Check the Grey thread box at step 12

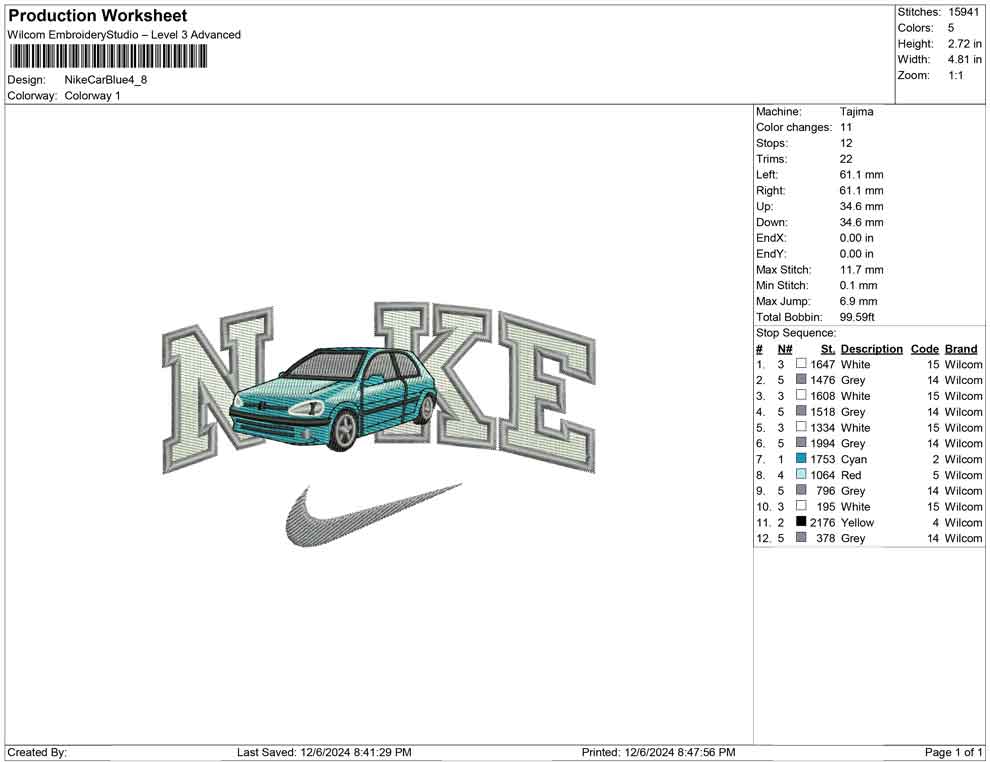coord(800,538)
